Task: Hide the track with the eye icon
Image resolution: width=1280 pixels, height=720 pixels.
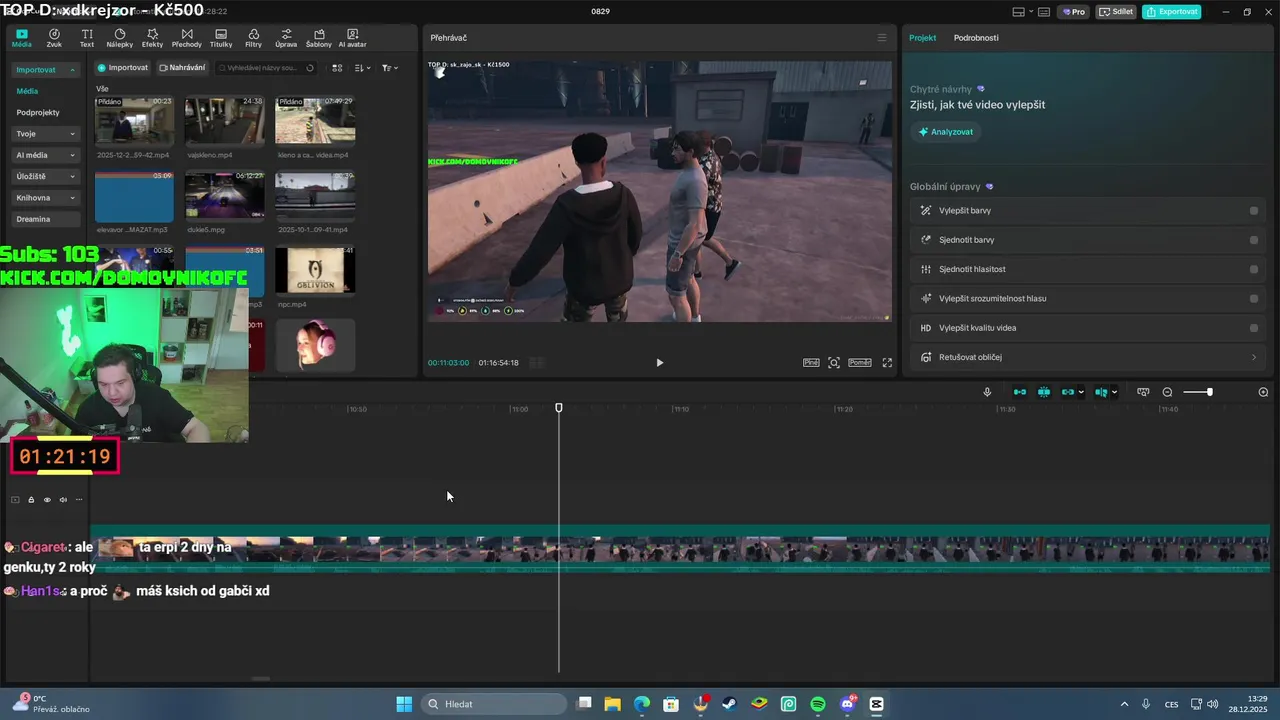Action: click(47, 500)
